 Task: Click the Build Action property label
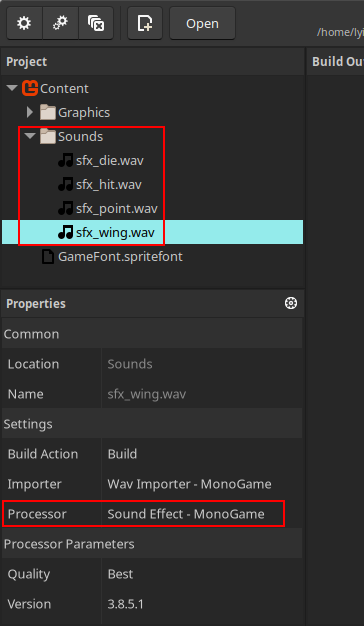(43, 454)
